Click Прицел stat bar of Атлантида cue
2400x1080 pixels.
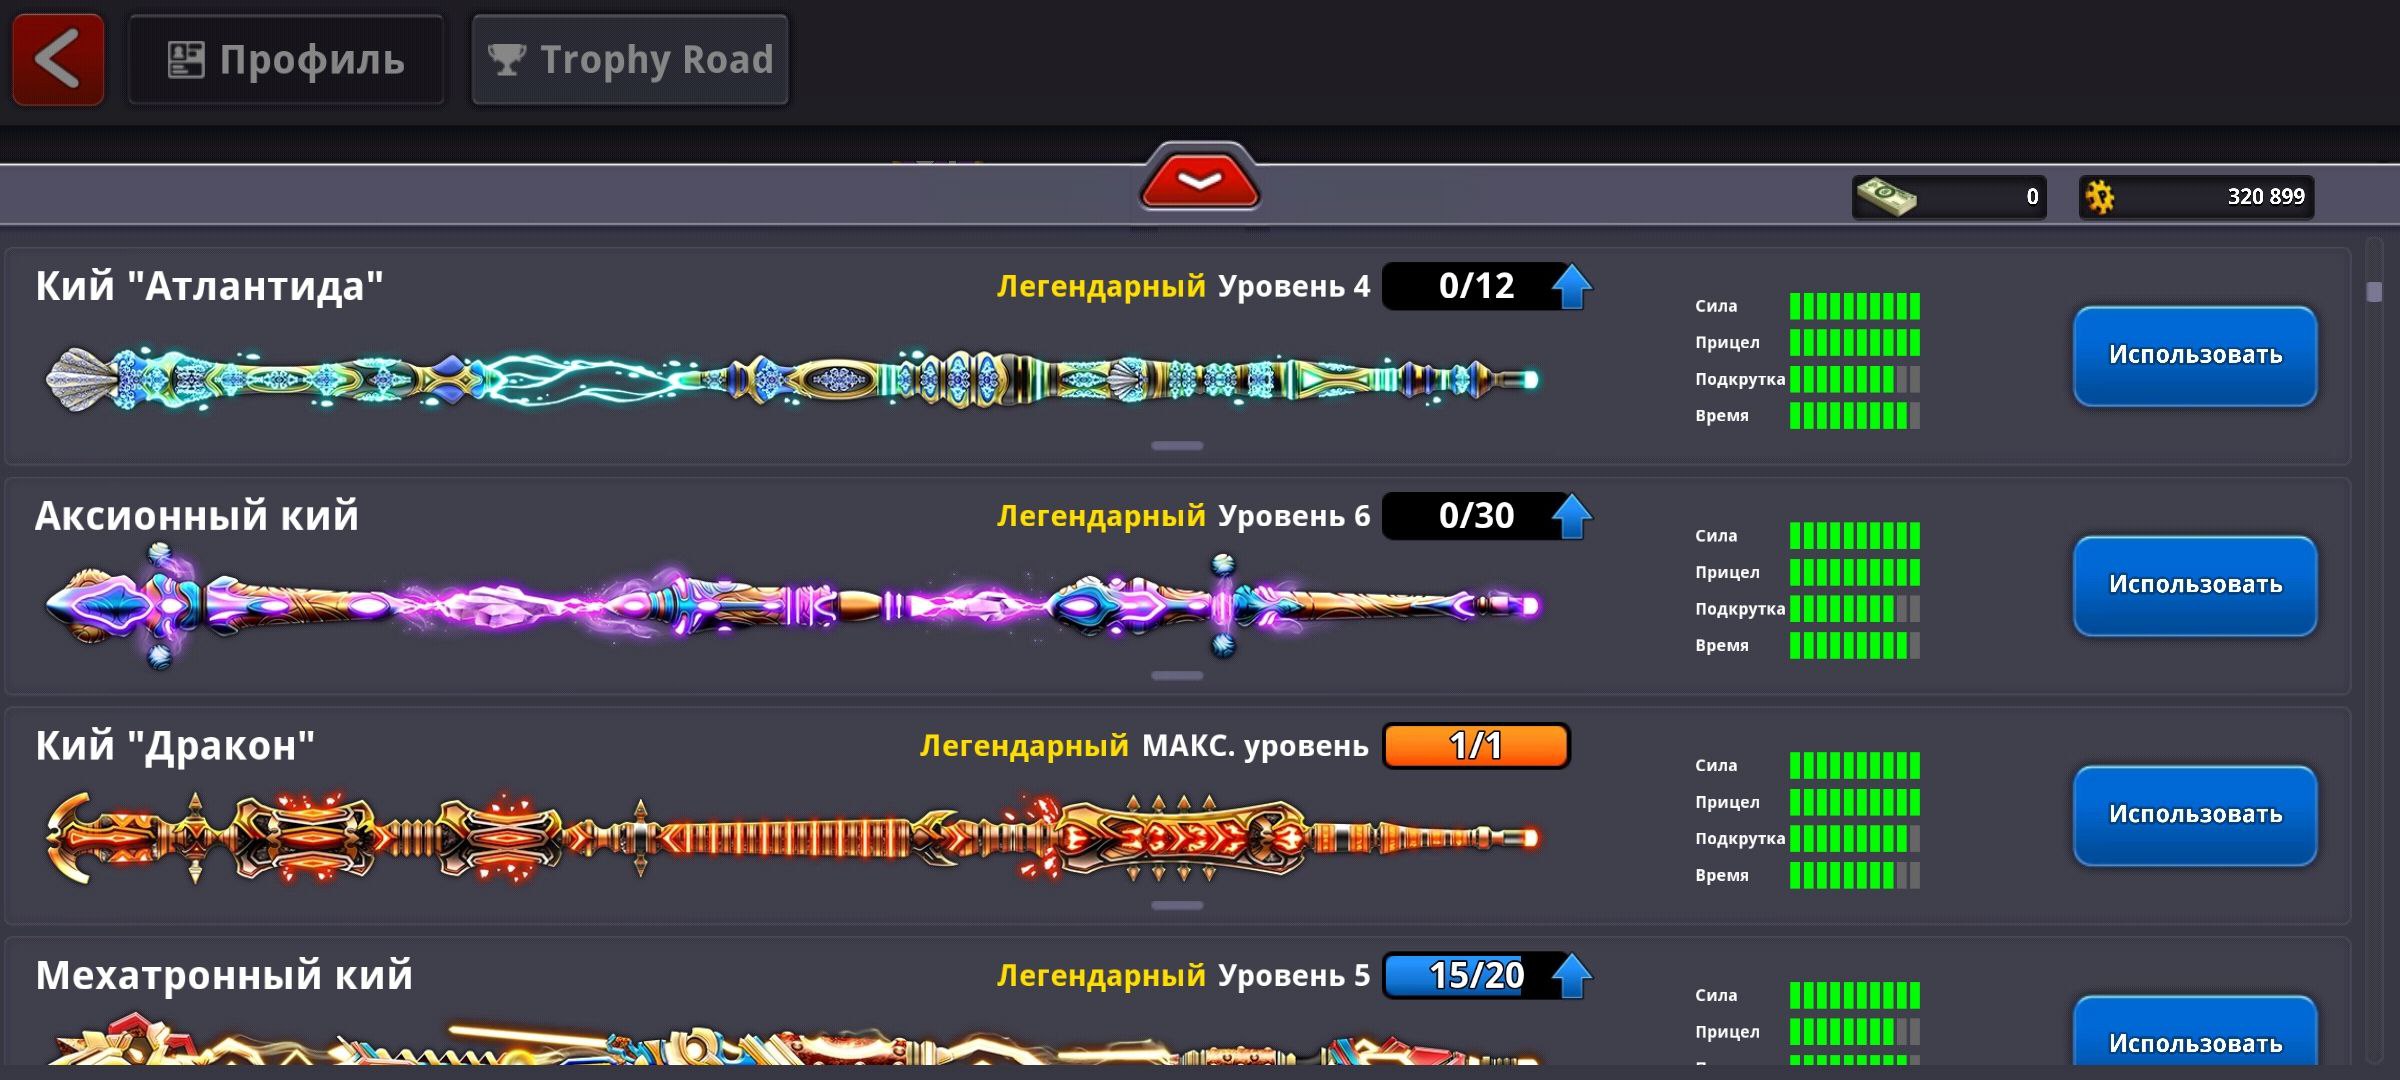1855,343
